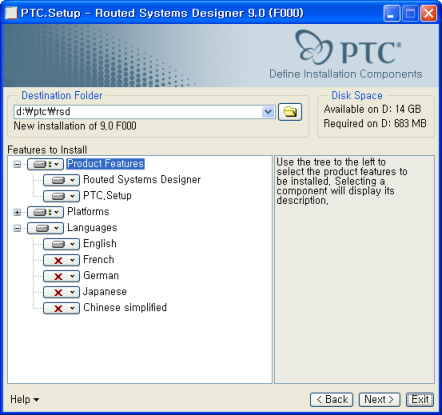The height and width of the screenshot is (415, 442).
Task: Minimize the PTC.Setup window
Action: tap(391, 14)
